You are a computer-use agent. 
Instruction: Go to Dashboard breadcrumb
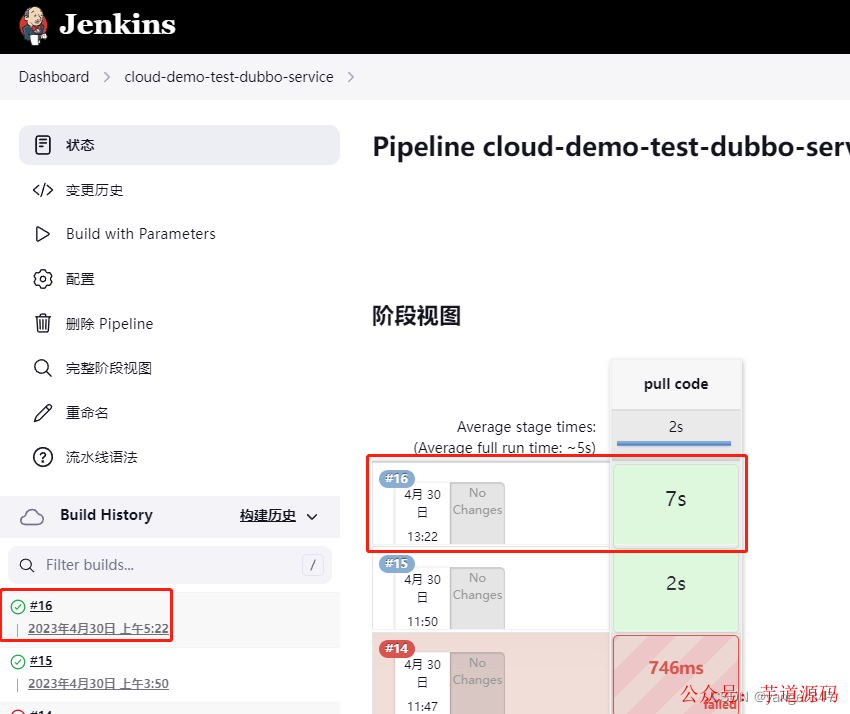click(54, 77)
